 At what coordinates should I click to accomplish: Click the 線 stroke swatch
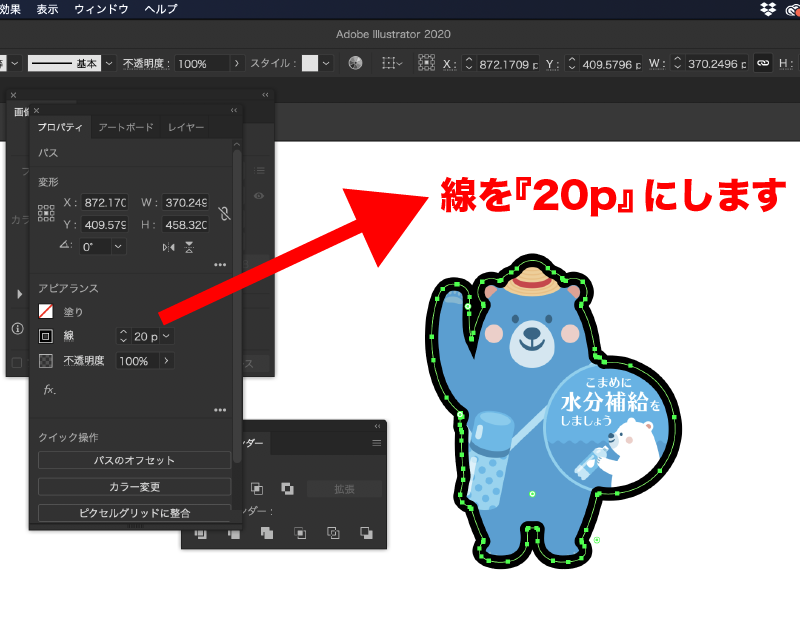[x=46, y=336]
